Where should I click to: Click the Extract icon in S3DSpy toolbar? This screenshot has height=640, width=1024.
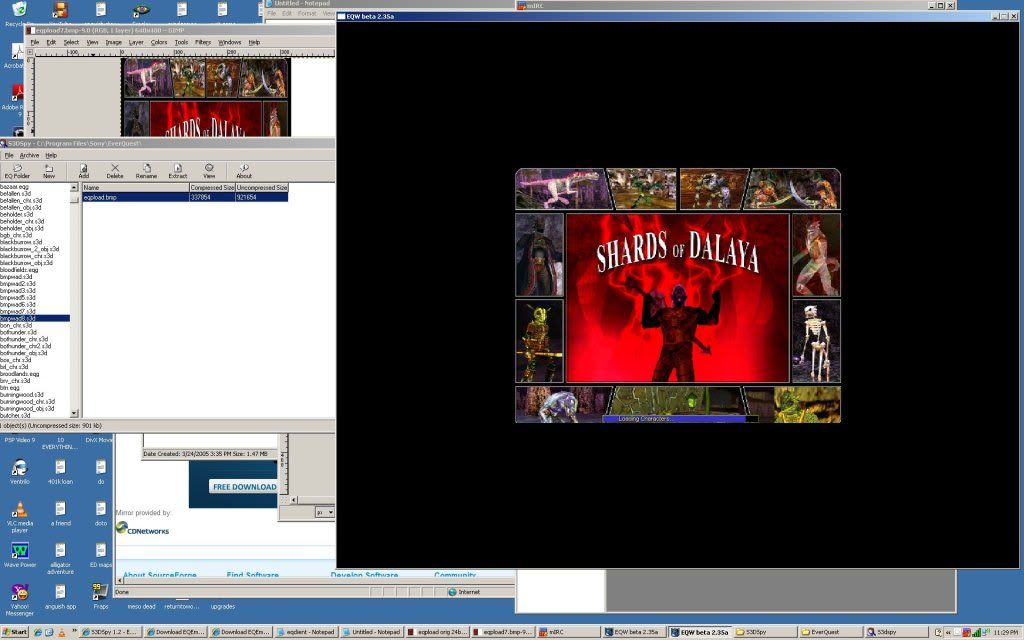coord(178,171)
